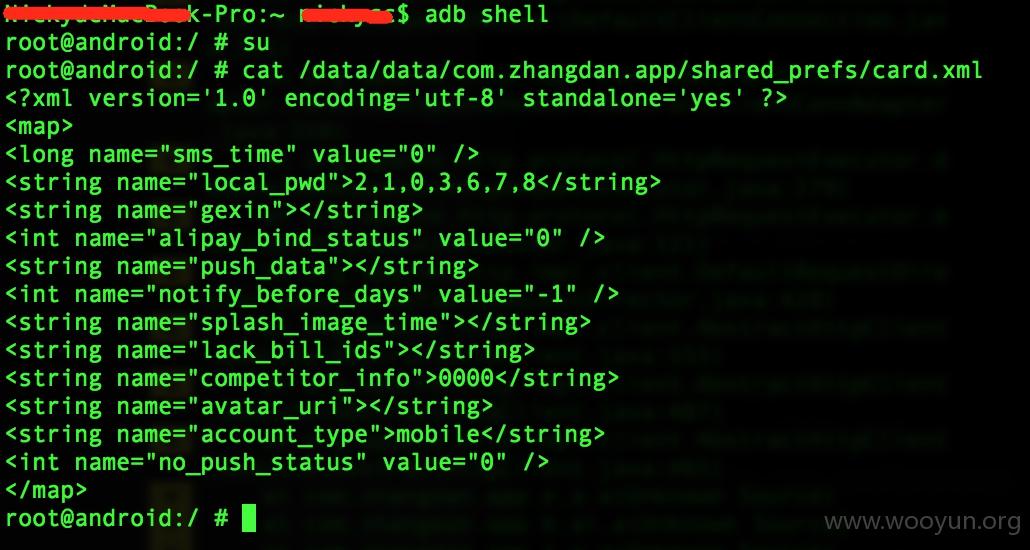Click the closing </map> tag
The height and width of the screenshot is (550, 1030).
click(x=45, y=490)
